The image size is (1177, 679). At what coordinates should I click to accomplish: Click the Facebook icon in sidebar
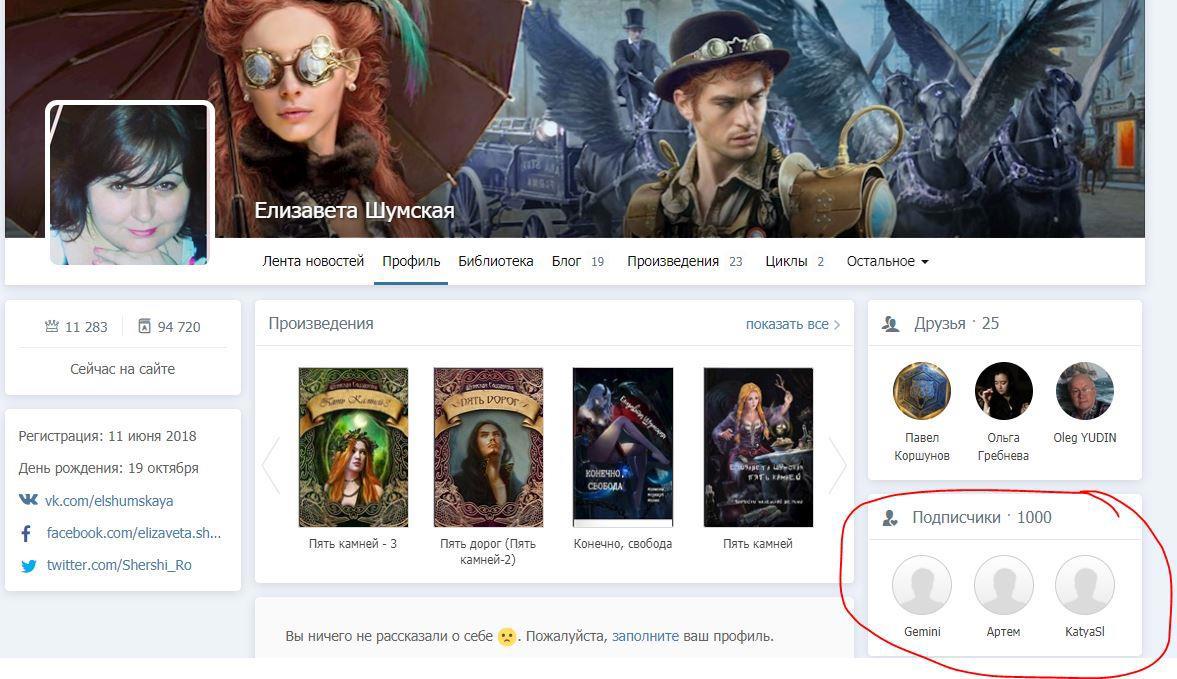pyautogui.click(x=27, y=533)
